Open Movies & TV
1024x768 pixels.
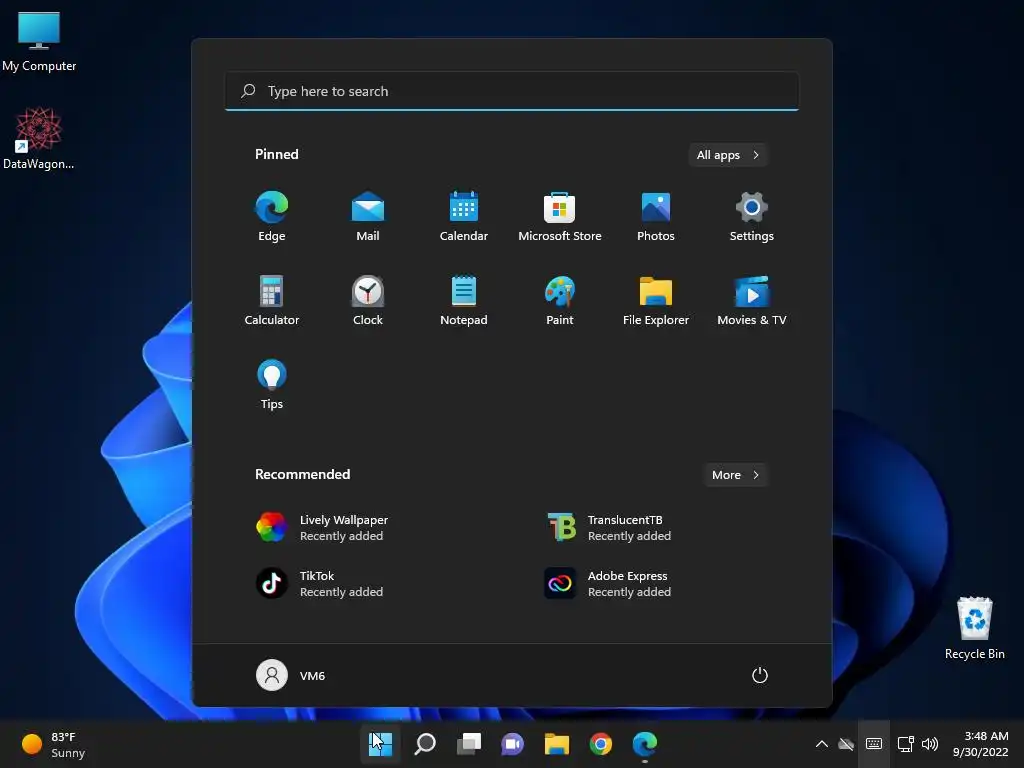pos(752,300)
